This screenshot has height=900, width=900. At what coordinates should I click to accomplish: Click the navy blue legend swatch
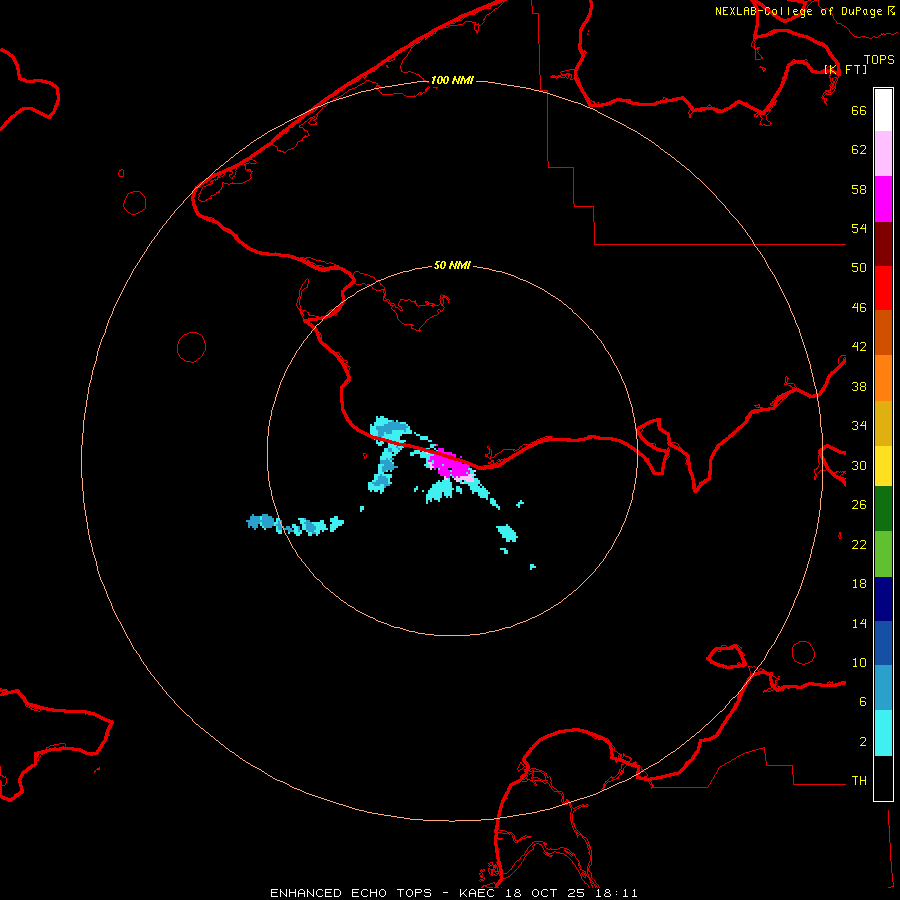(x=883, y=599)
